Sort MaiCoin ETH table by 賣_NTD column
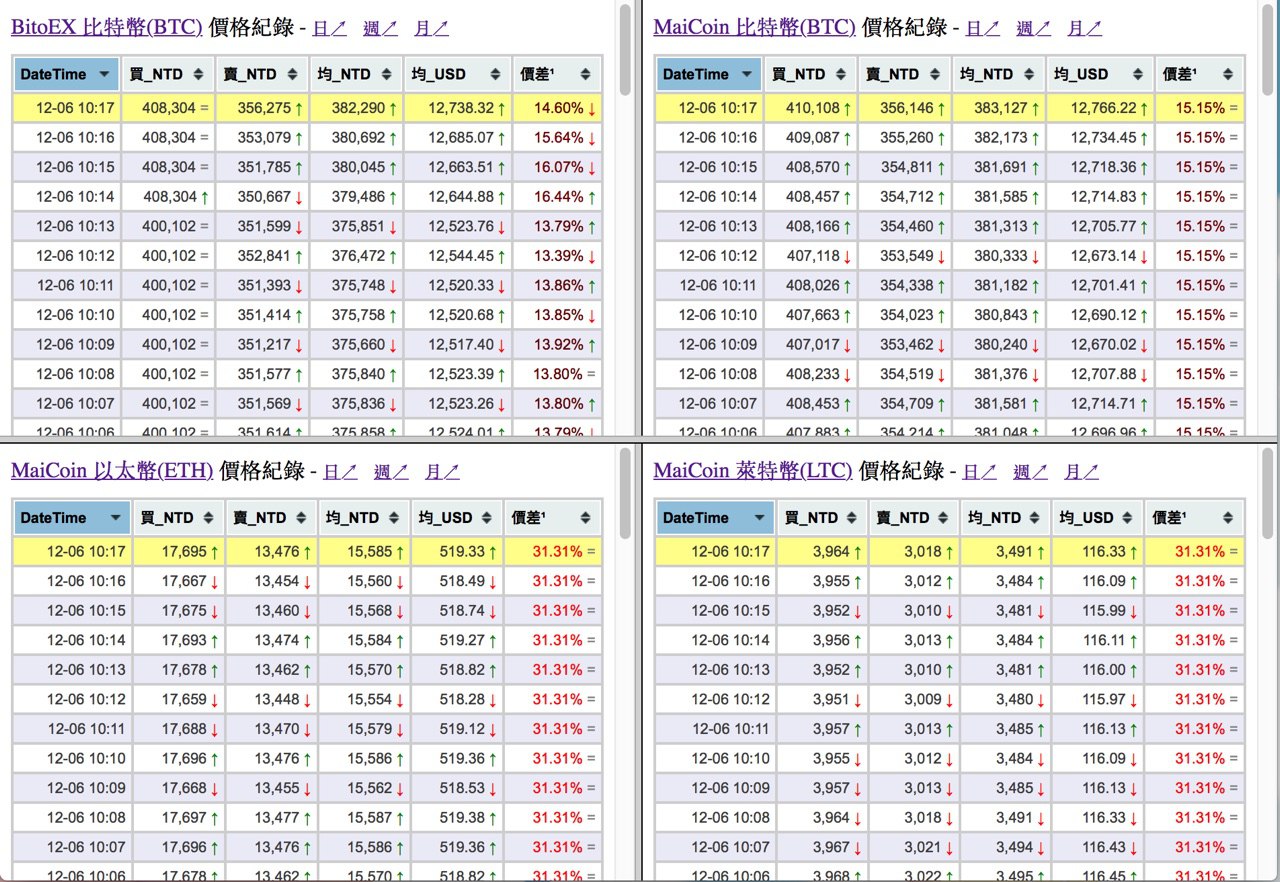 271,518
